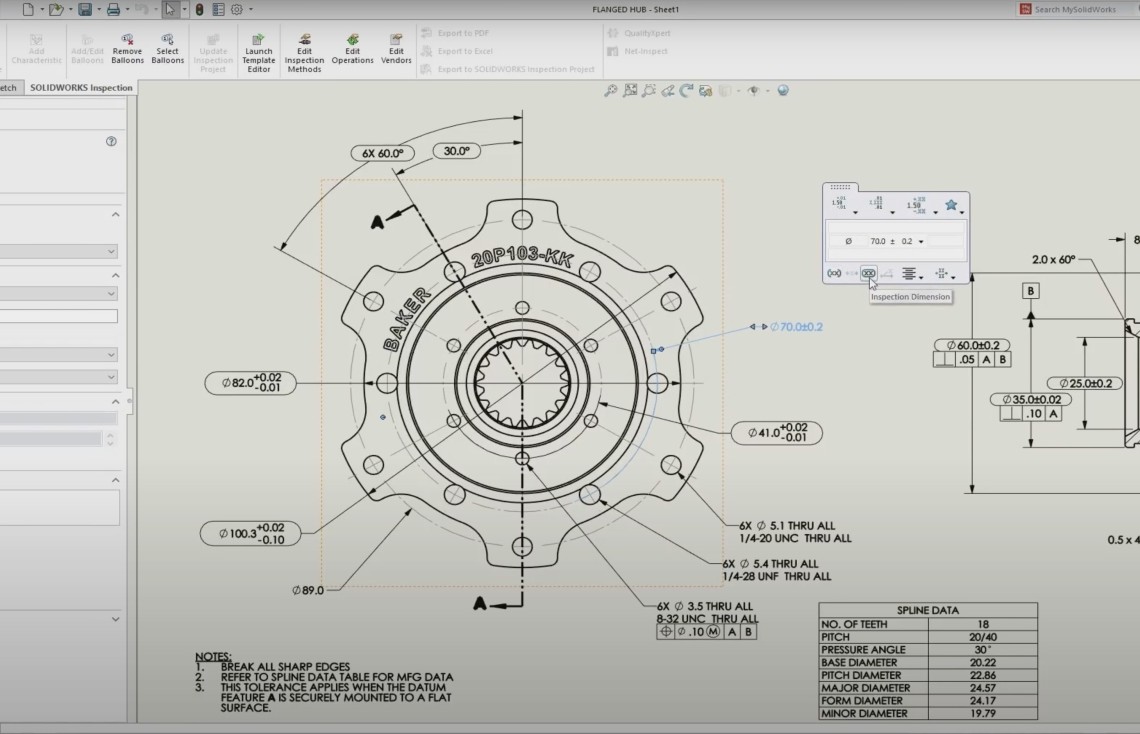Open the Print dropdown arrow
Image resolution: width=1140 pixels, height=734 pixels.
(127, 9)
